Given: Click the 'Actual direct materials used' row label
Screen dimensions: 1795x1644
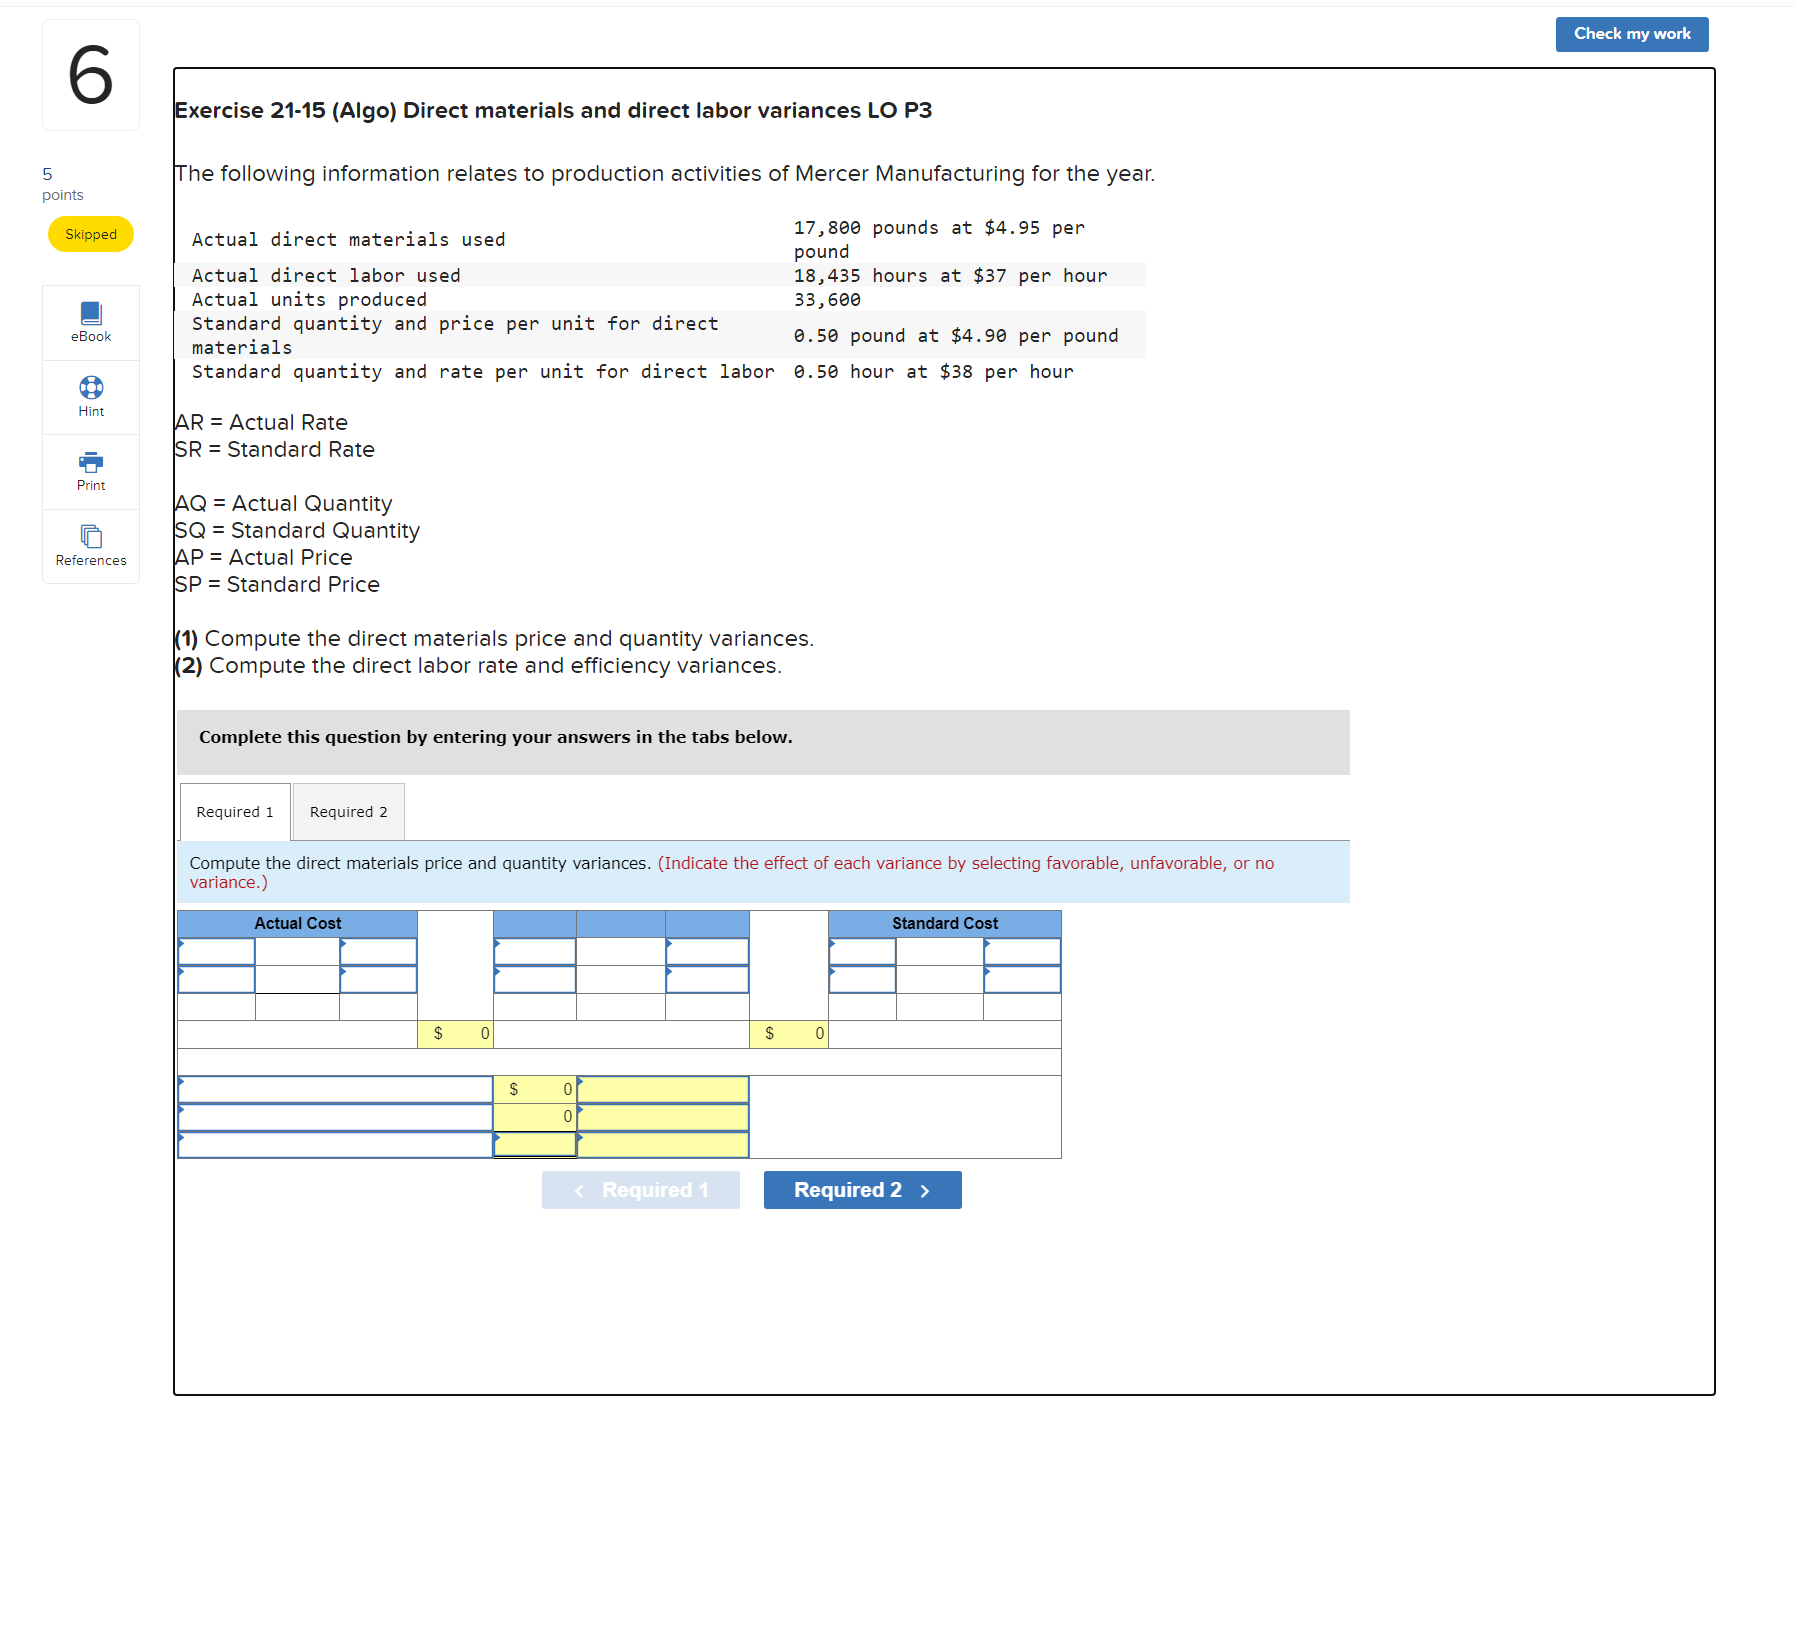Looking at the screenshot, I should tap(348, 240).
